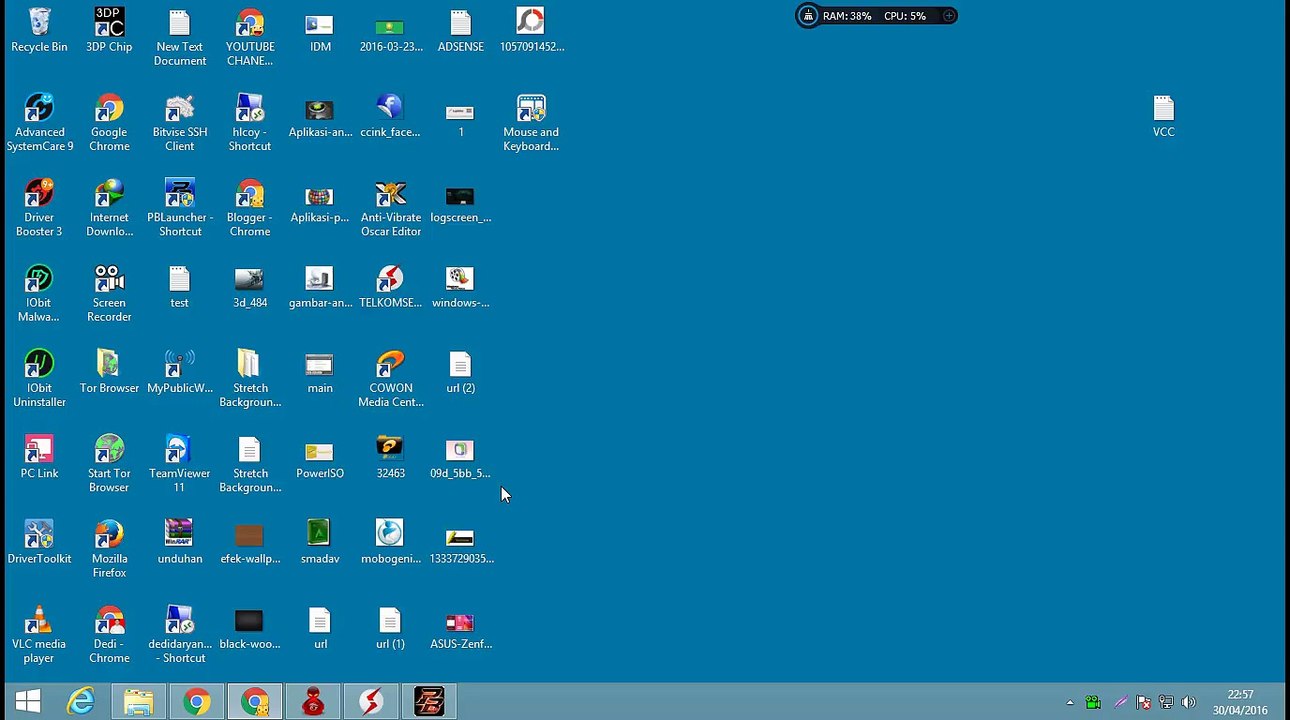Select the 3d_484 image file
The height and width of the screenshot is (720, 1290).
tap(250, 286)
